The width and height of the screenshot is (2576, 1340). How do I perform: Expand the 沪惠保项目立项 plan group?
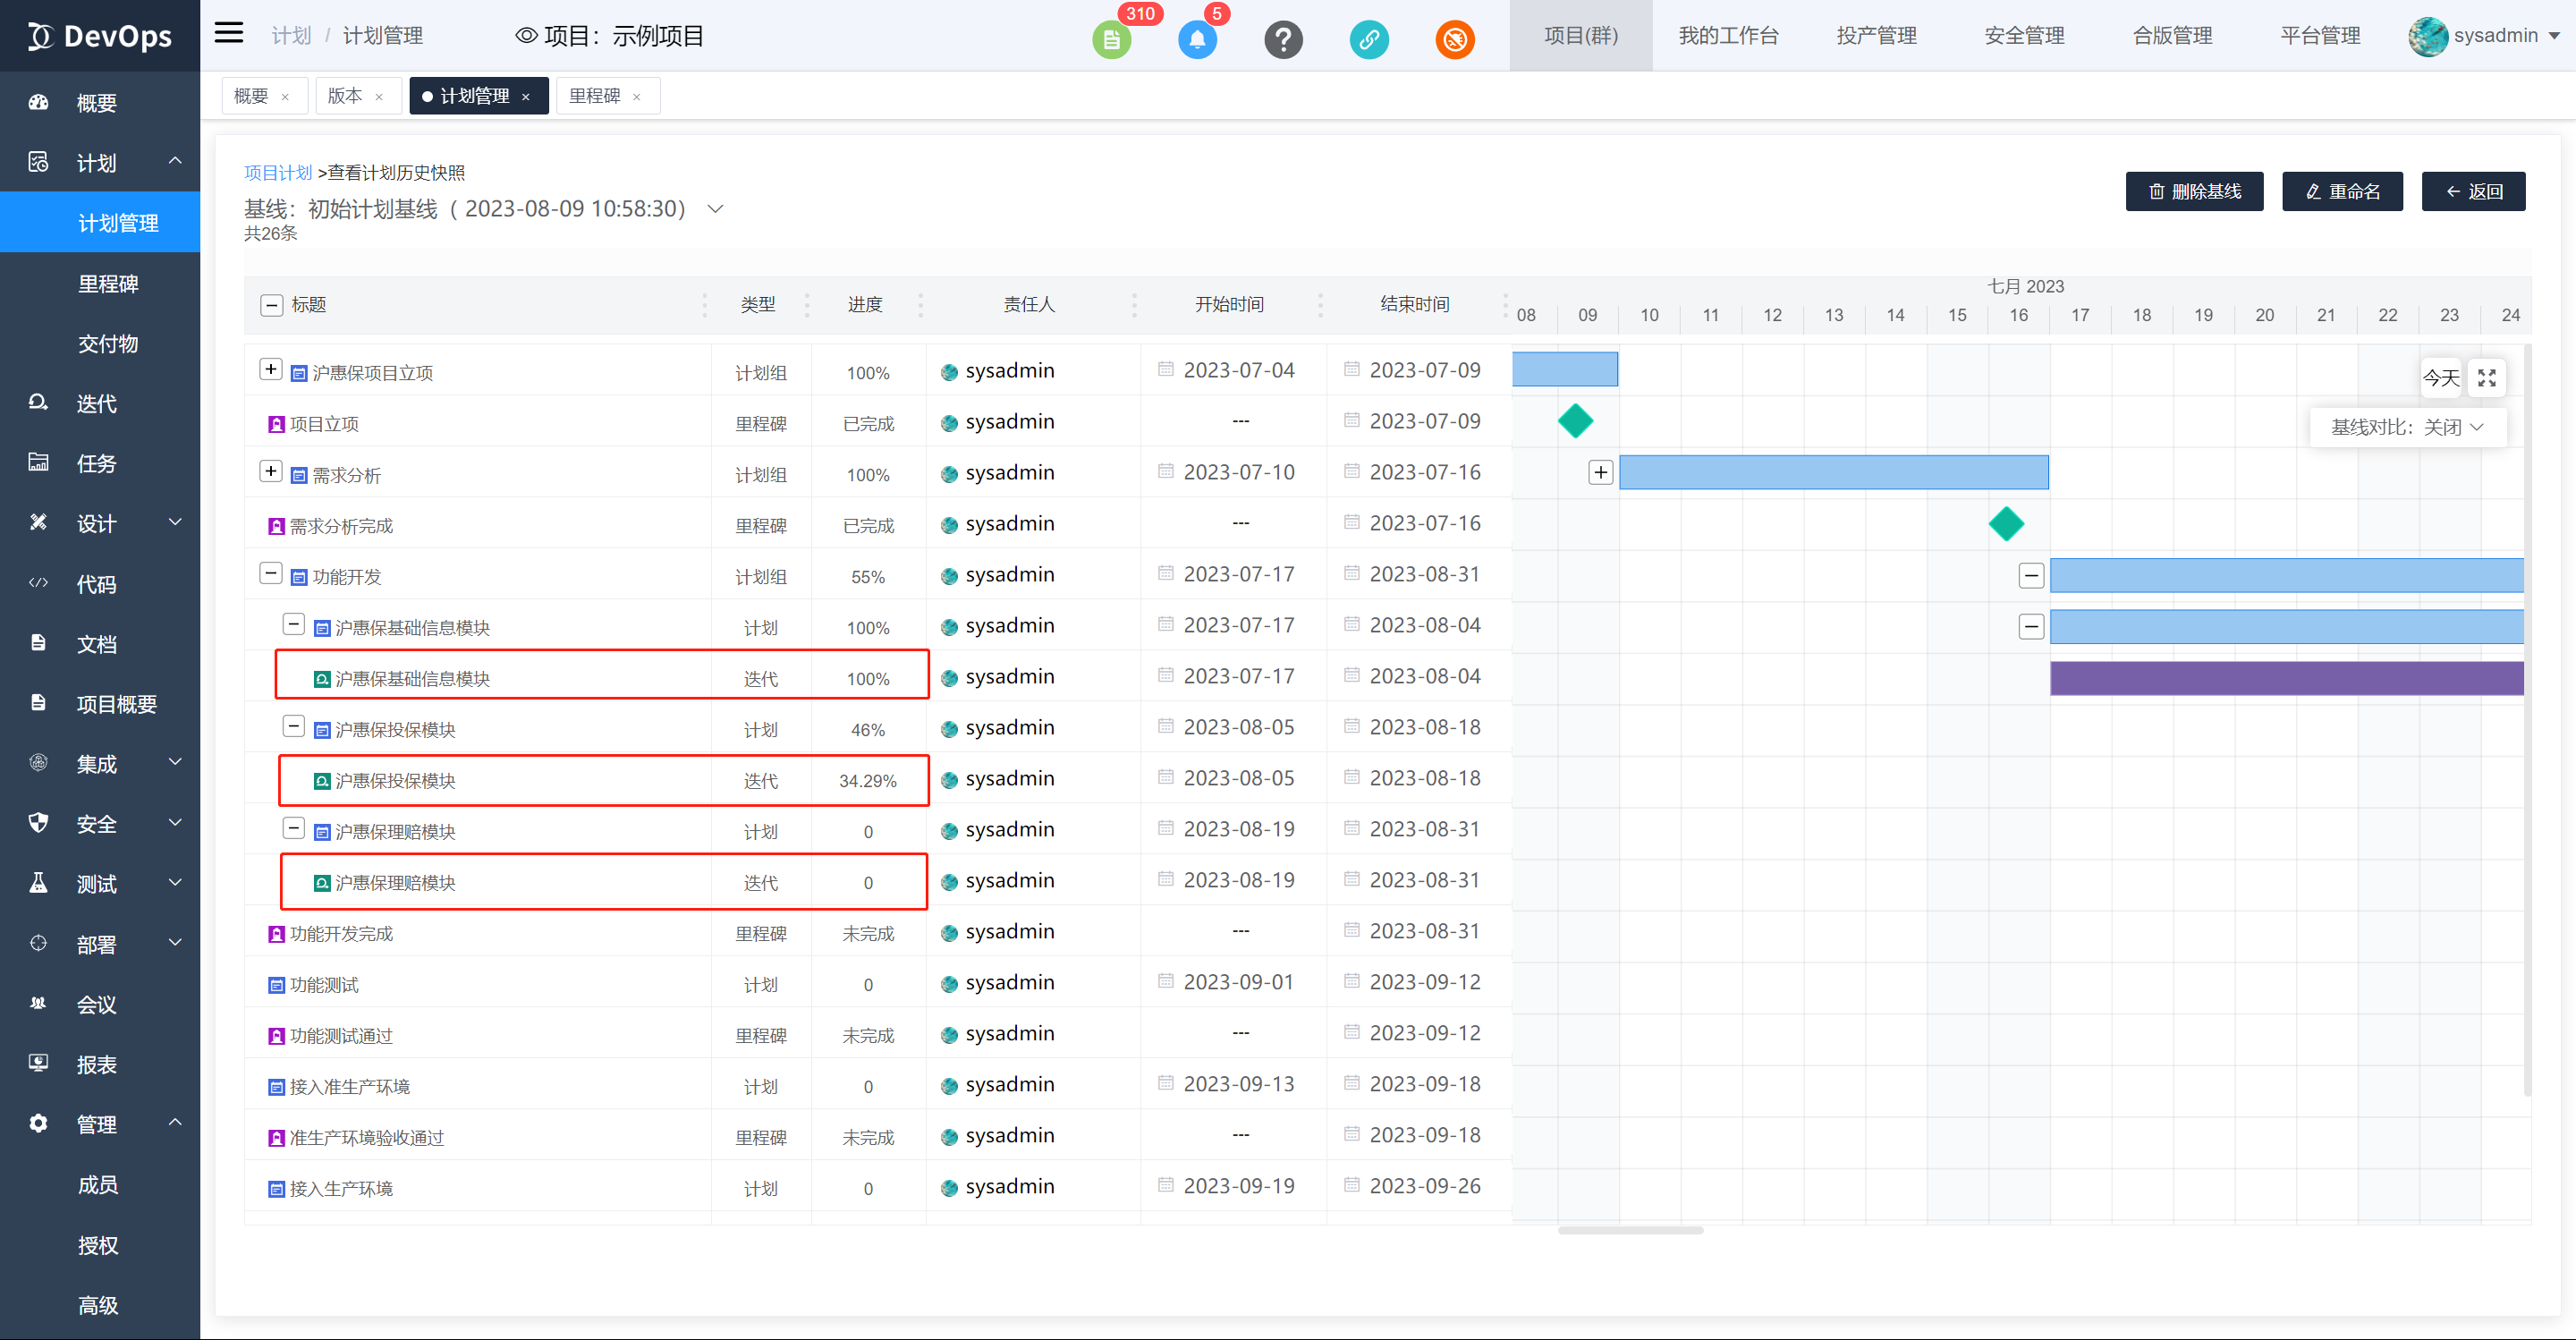click(x=270, y=370)
